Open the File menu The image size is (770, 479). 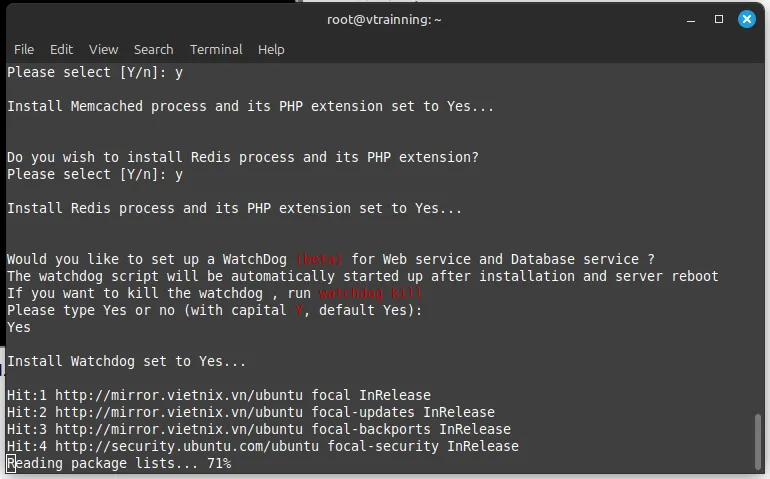click(x=24, y=49)
